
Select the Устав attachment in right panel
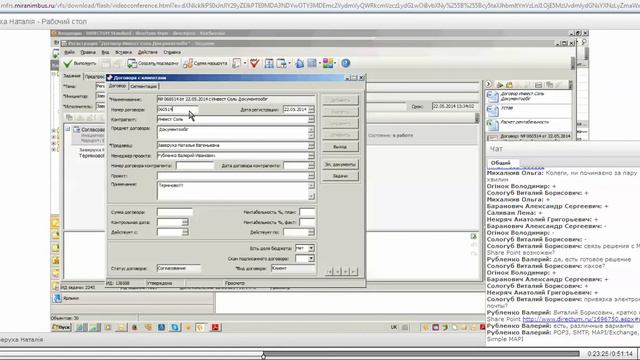coord(528,110)
